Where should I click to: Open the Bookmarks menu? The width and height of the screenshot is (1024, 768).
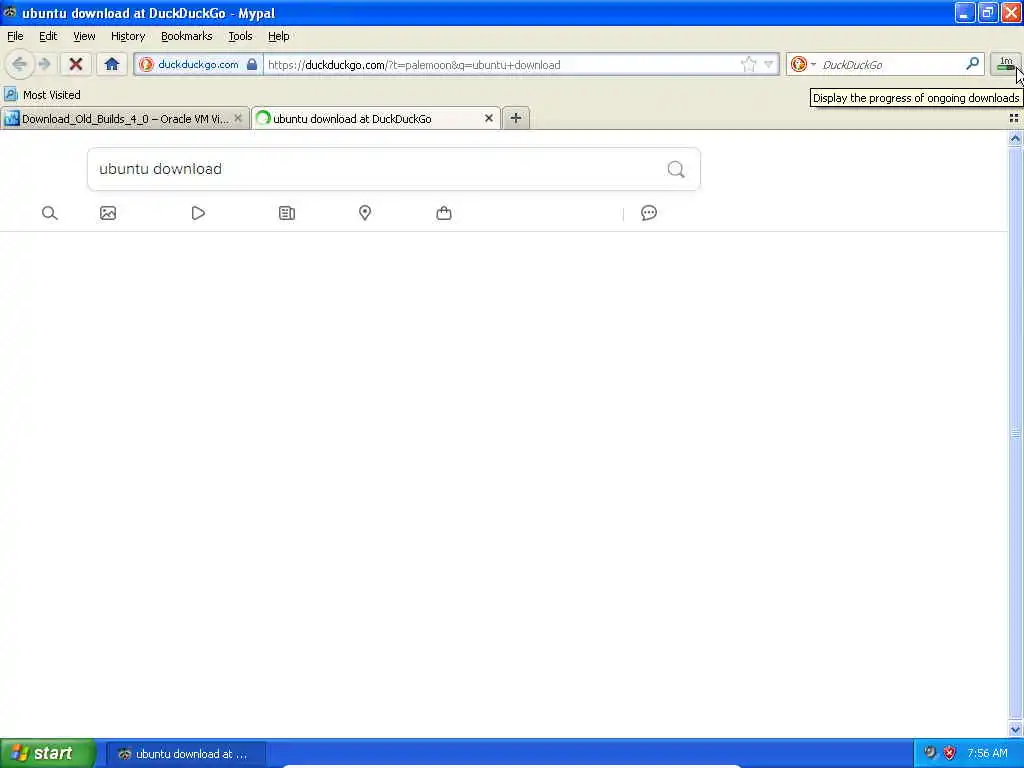point(186,36)
